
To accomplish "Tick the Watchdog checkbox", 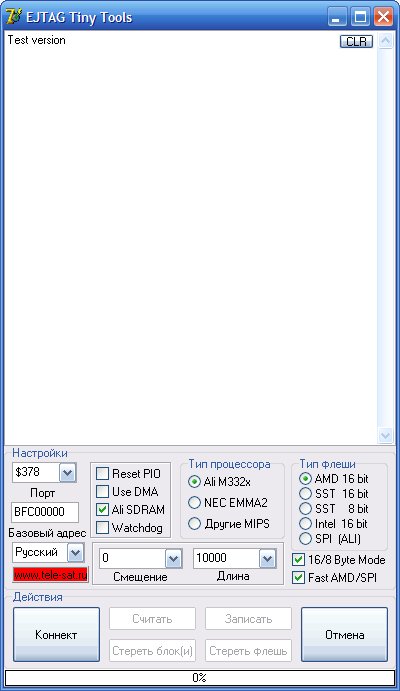I will [x=102, y=528].
